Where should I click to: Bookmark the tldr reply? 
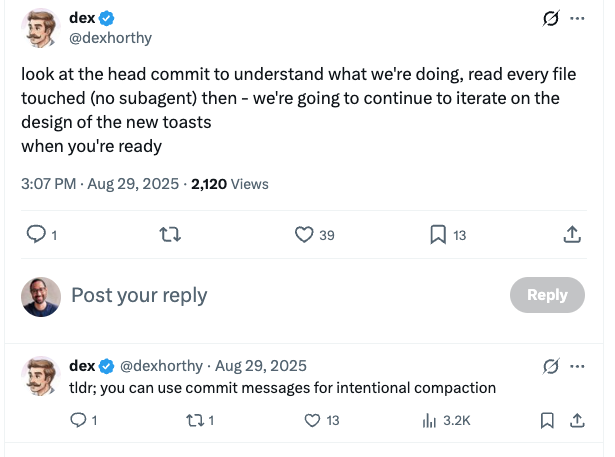pyautogui.click(x=547, y=421)
